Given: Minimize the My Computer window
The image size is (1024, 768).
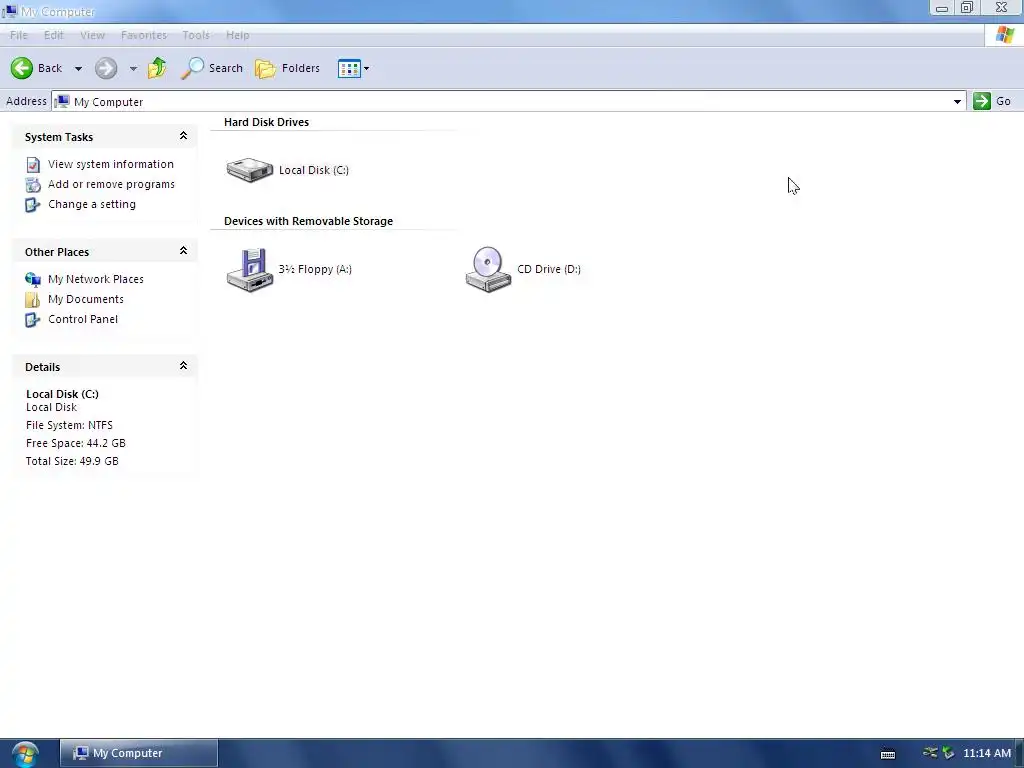Looking at the screenshot, I should click(x=942, y=8).
